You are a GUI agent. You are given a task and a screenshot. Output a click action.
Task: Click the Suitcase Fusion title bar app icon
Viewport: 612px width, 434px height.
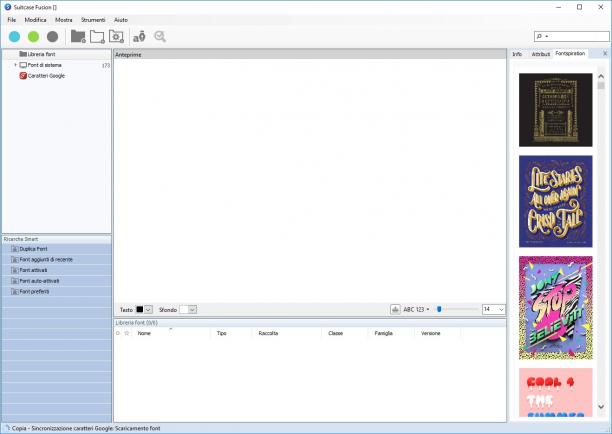pyautogui.click(x=7, y=7)
